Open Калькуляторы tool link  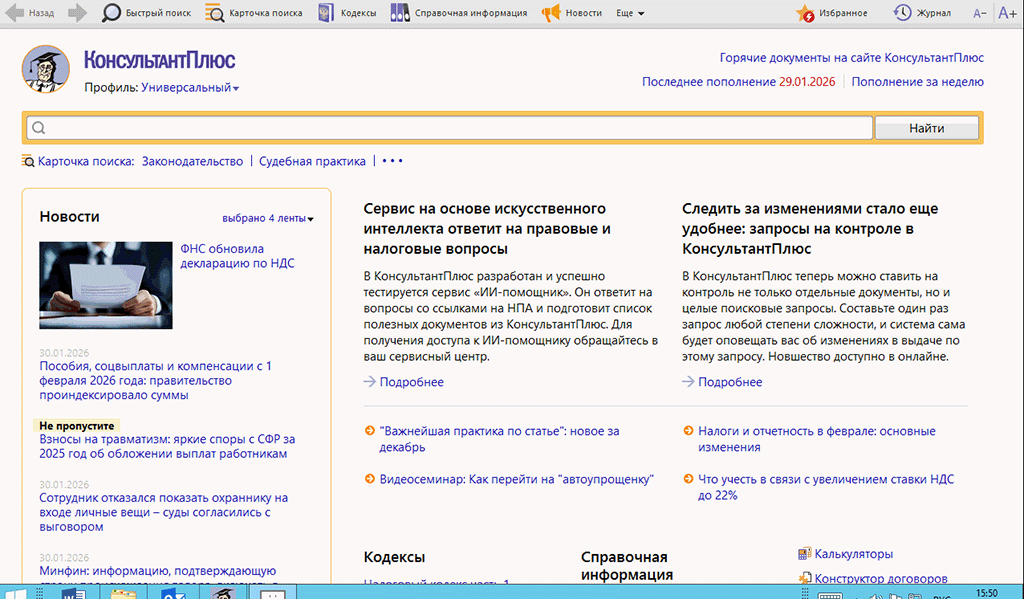pyautogui.click(x=853, y=554)
